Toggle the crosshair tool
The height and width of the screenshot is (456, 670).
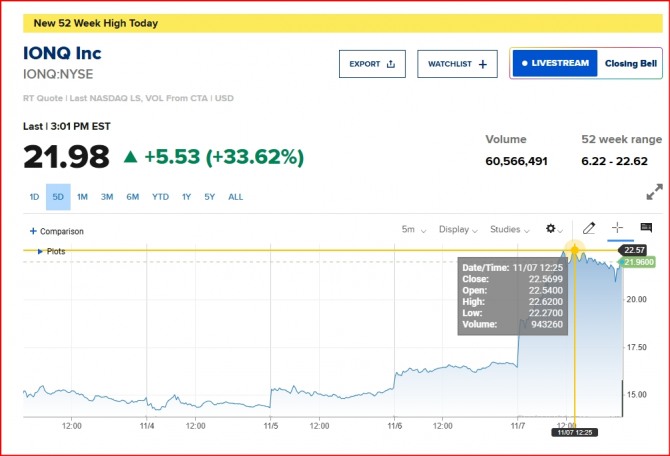click(x=617, y=227)
